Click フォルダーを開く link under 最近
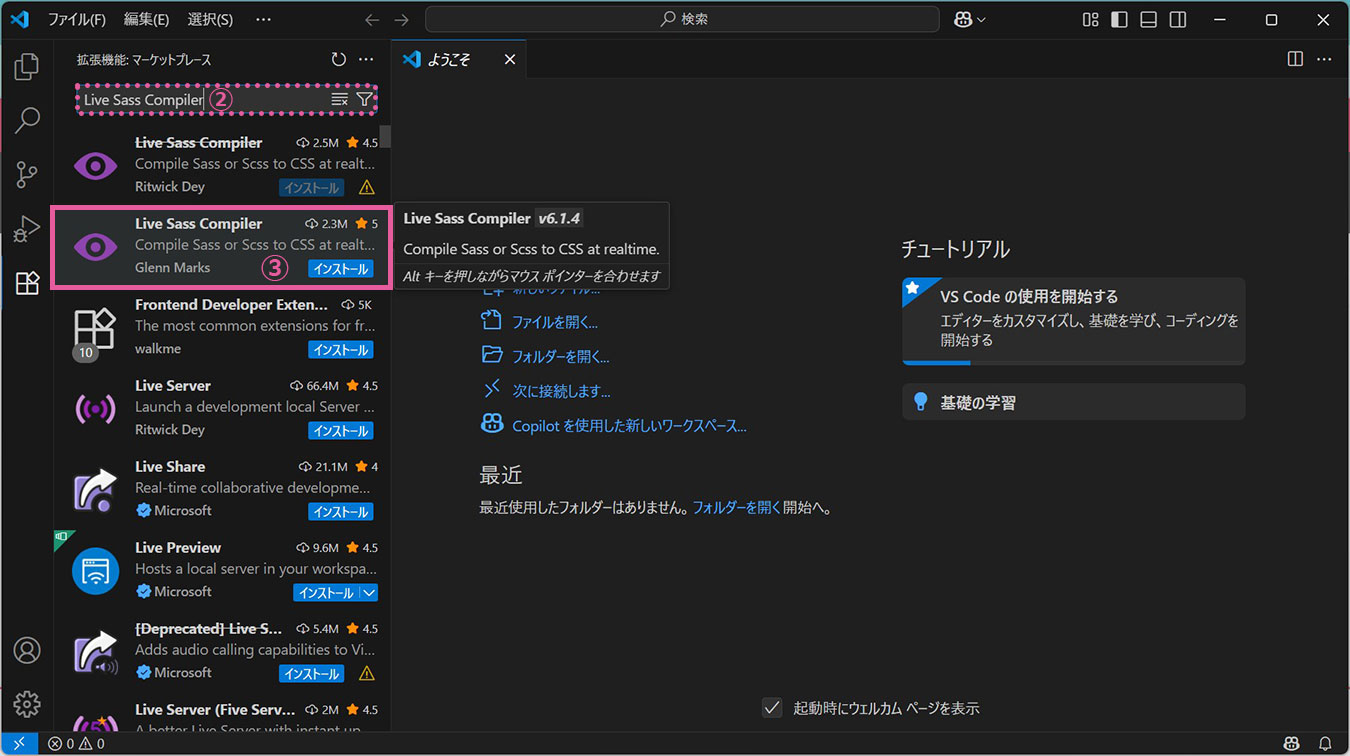1350x756 pixels. 737,507
